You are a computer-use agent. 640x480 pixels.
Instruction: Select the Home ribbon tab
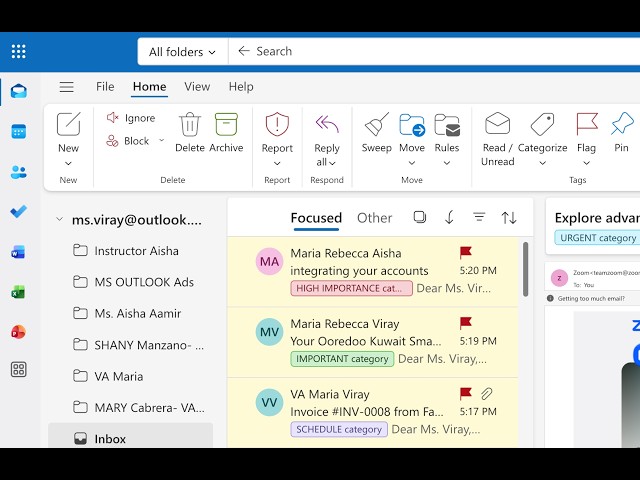pyautogui.click(x=149, y=87)
